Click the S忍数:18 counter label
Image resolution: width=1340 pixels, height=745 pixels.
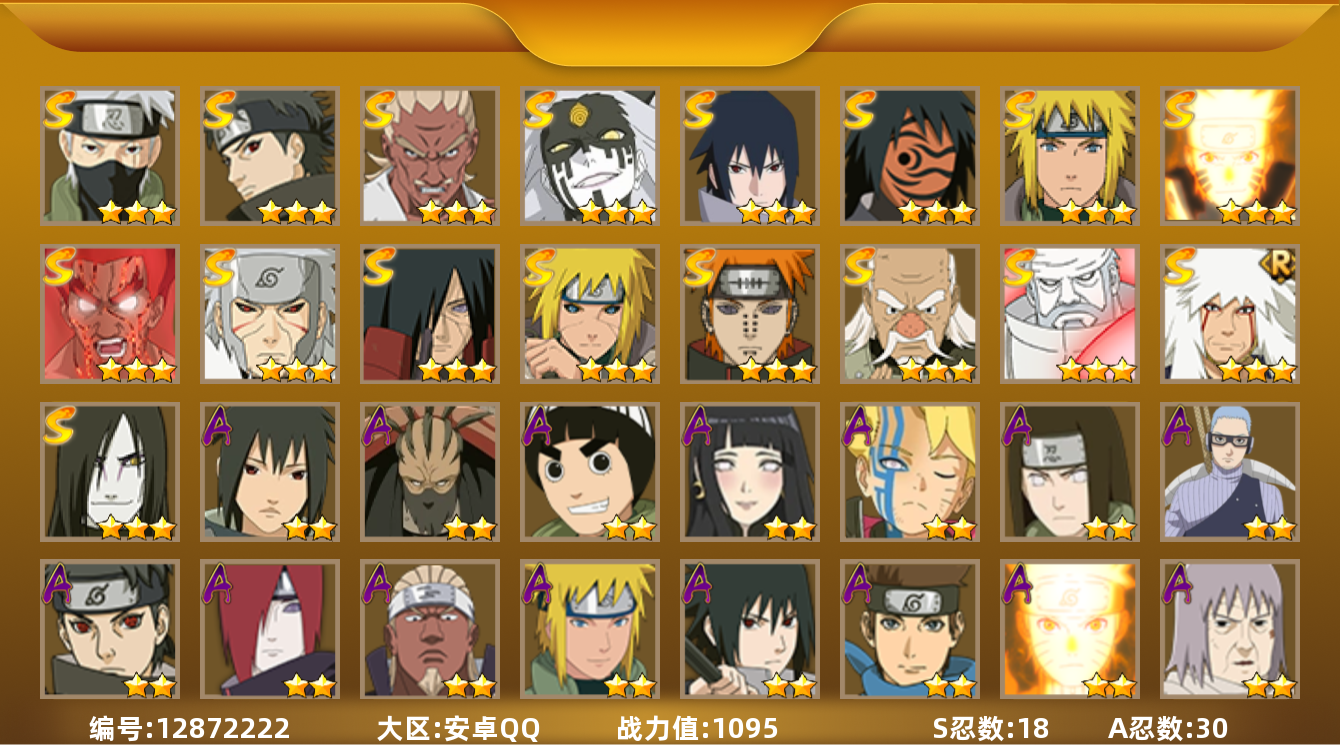[991, 728]
